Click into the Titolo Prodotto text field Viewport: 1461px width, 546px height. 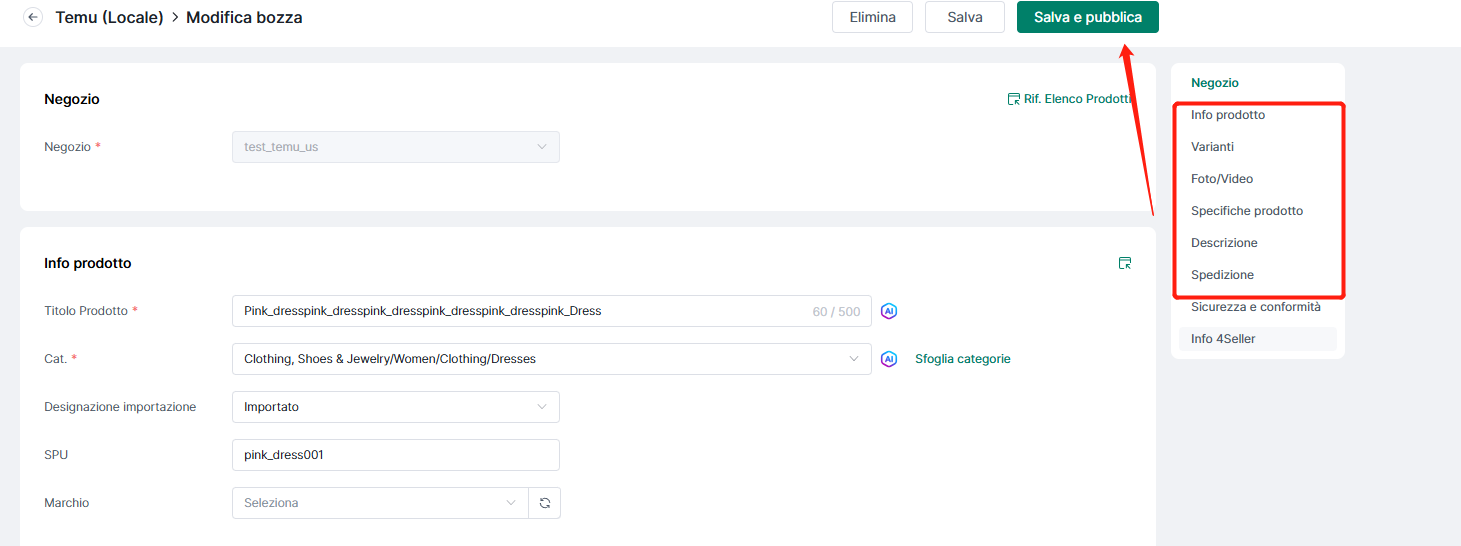520,311
